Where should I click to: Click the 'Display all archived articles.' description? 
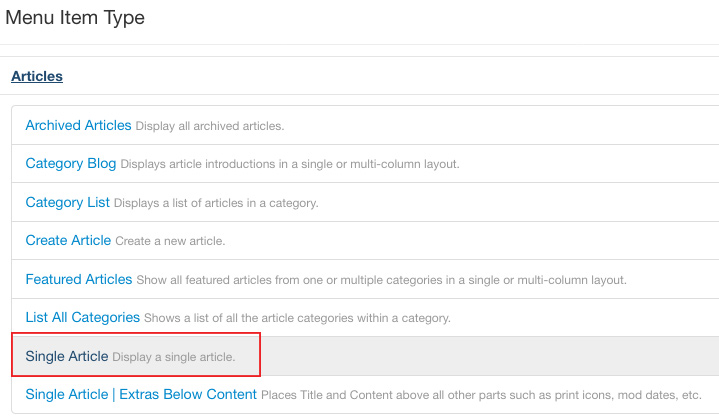210,126
